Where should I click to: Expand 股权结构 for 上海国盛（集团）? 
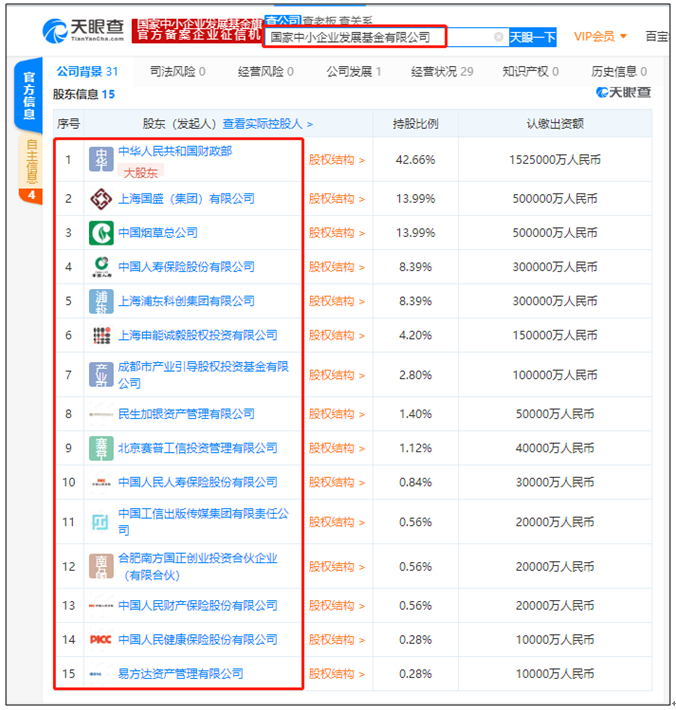pyautogui.click(x=336, y=199)
